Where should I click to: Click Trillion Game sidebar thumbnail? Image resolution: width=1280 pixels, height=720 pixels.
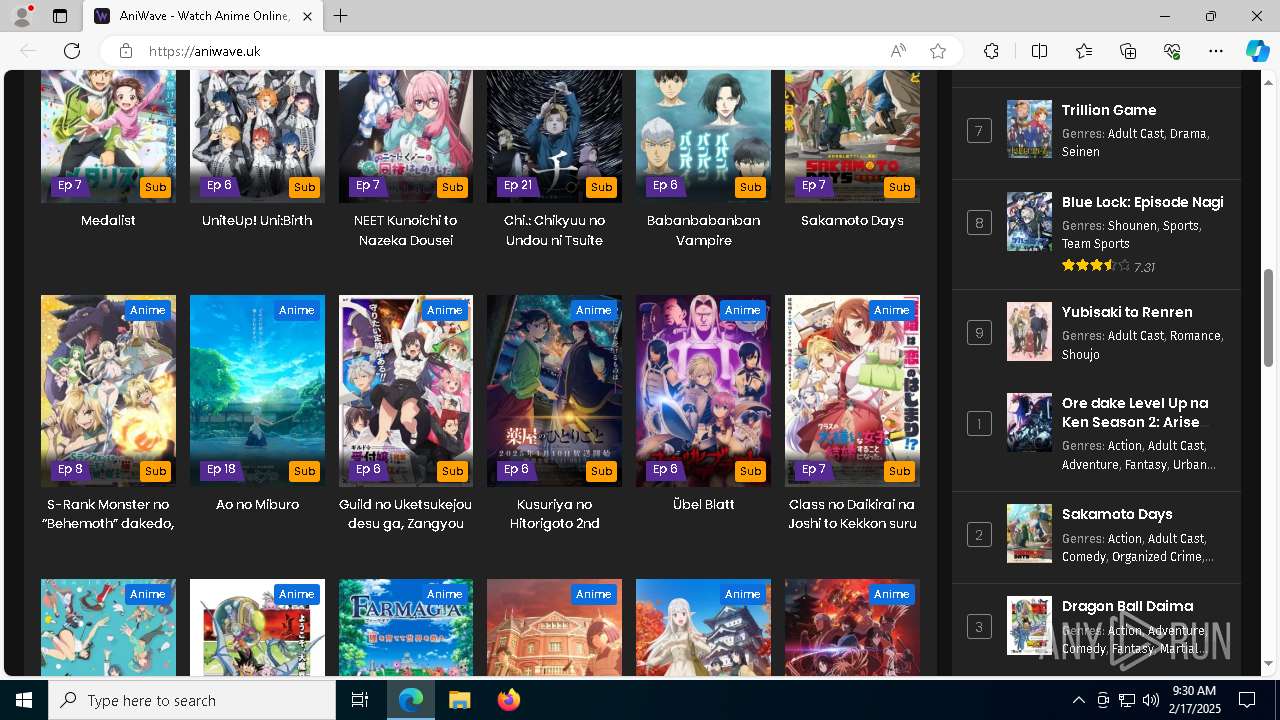(1029, 129)
